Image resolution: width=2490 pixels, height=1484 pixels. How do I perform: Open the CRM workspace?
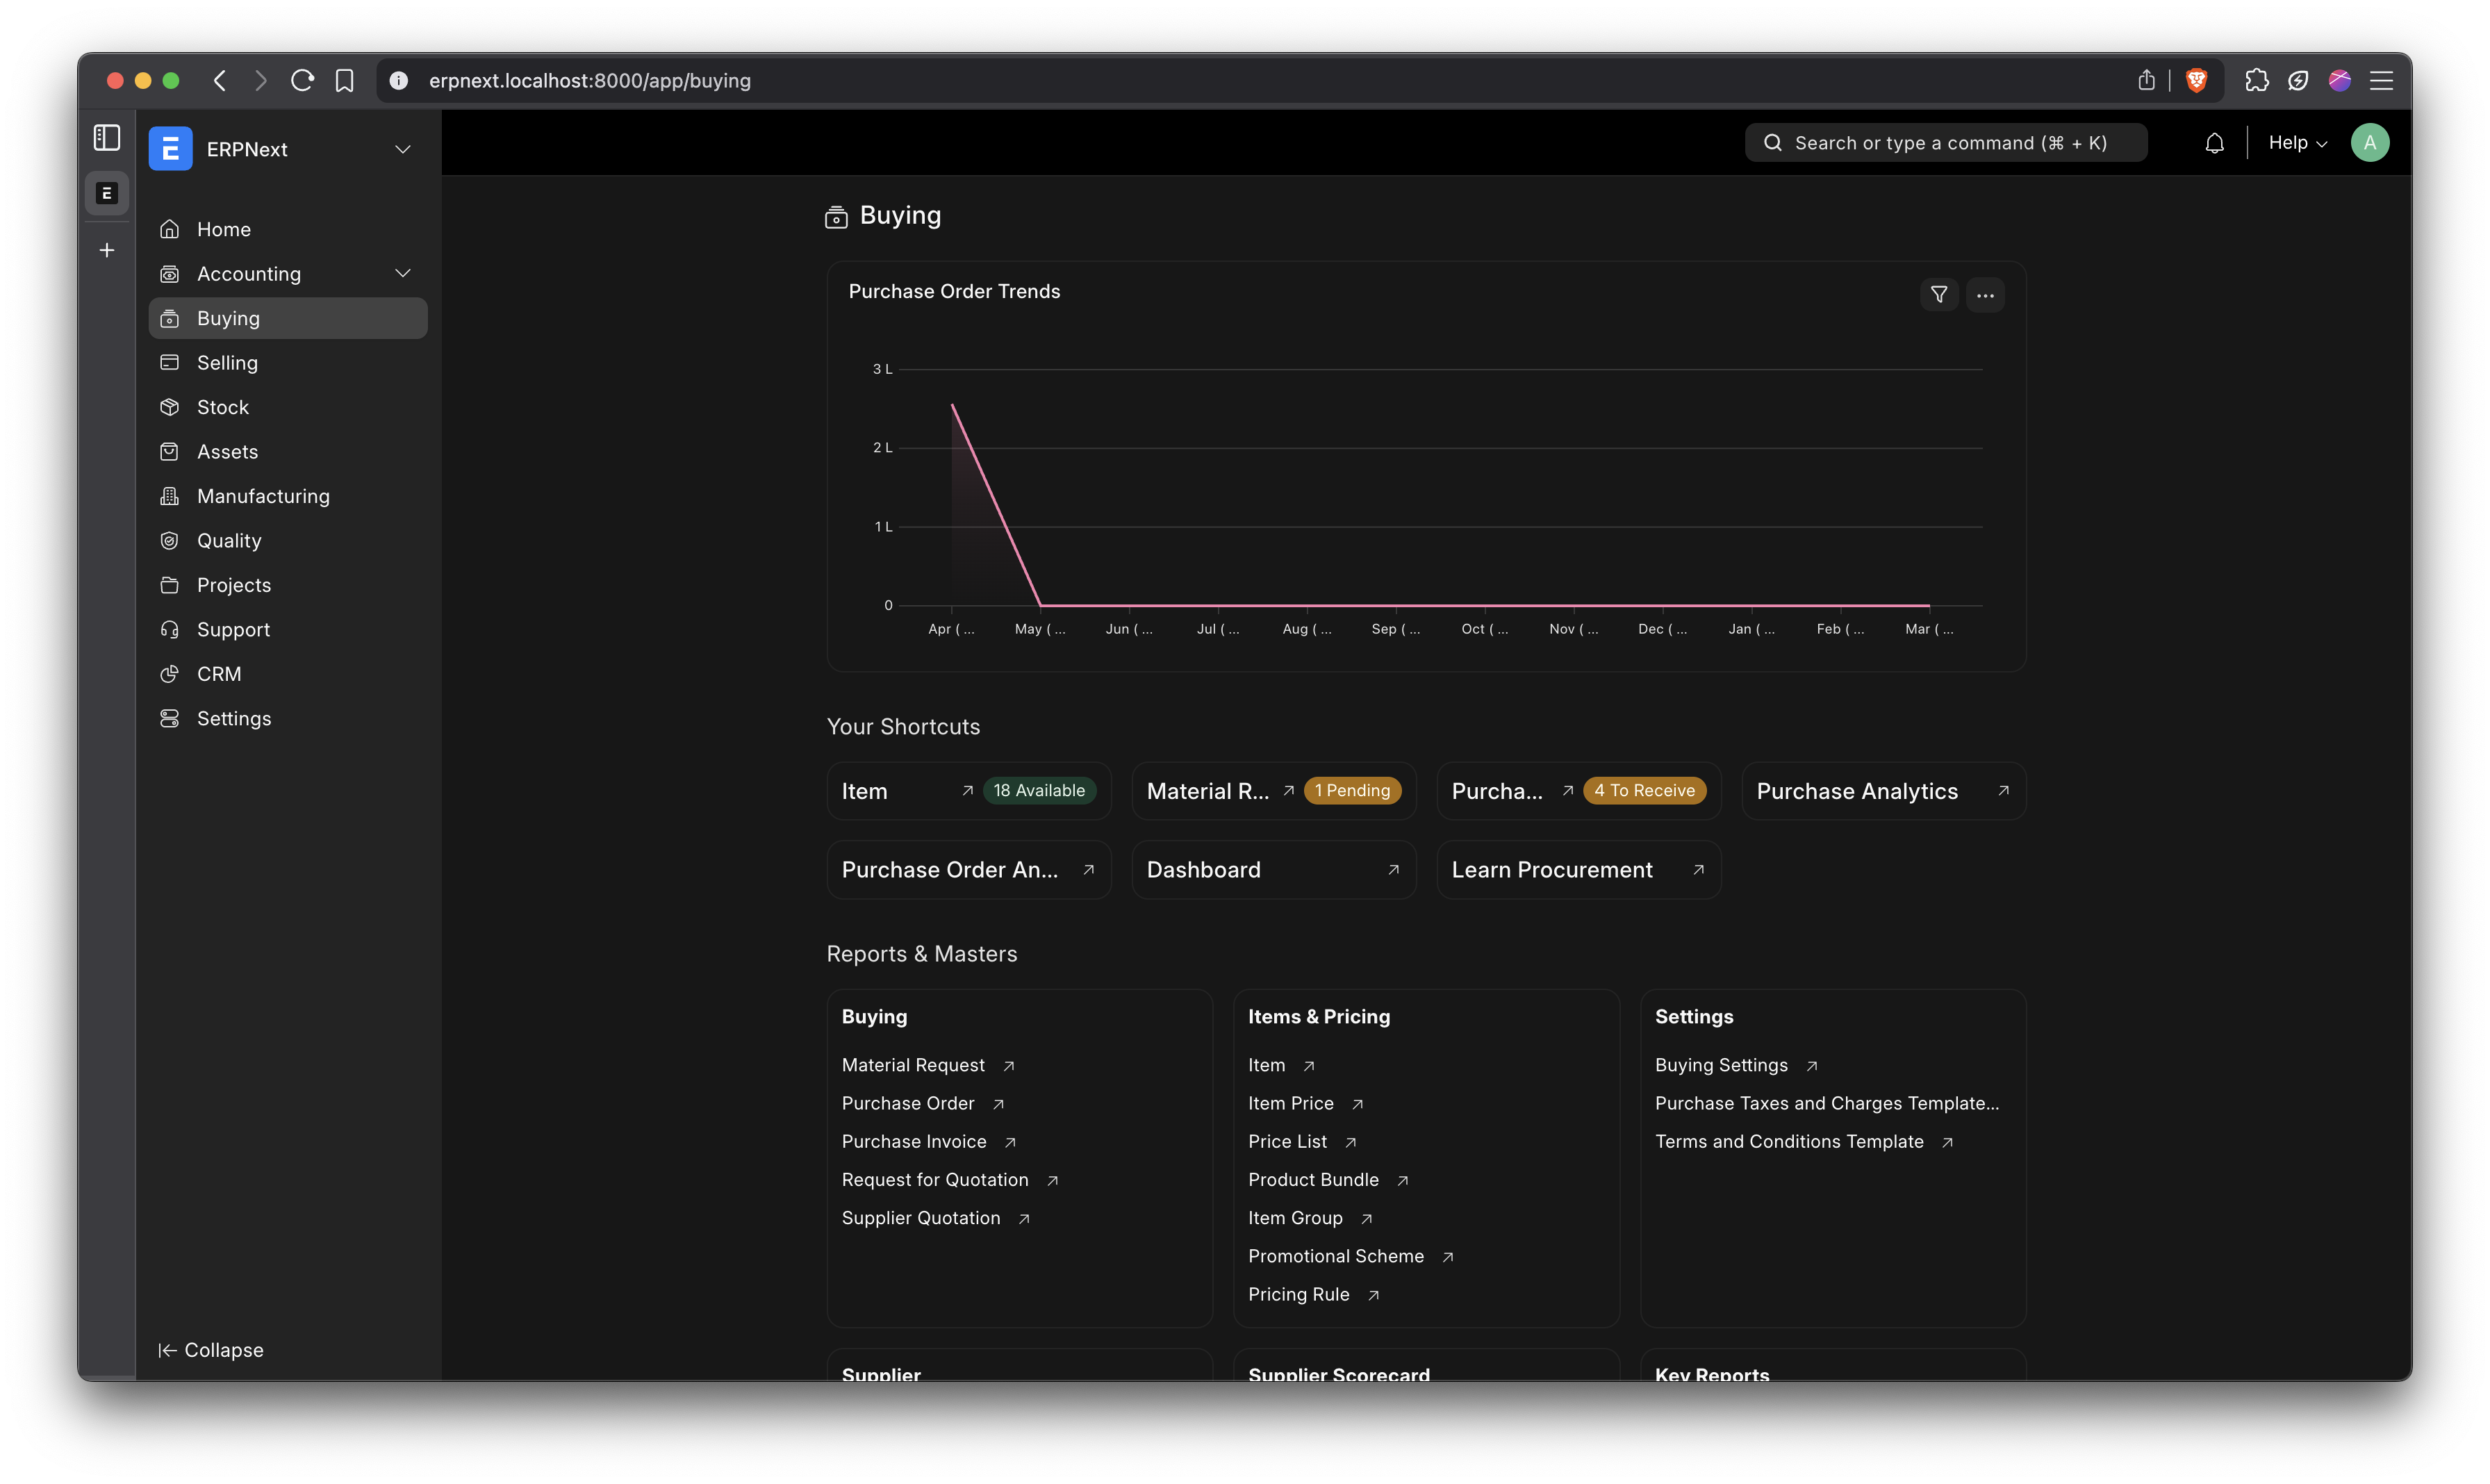pyautogui.click(x=288, y=674)
